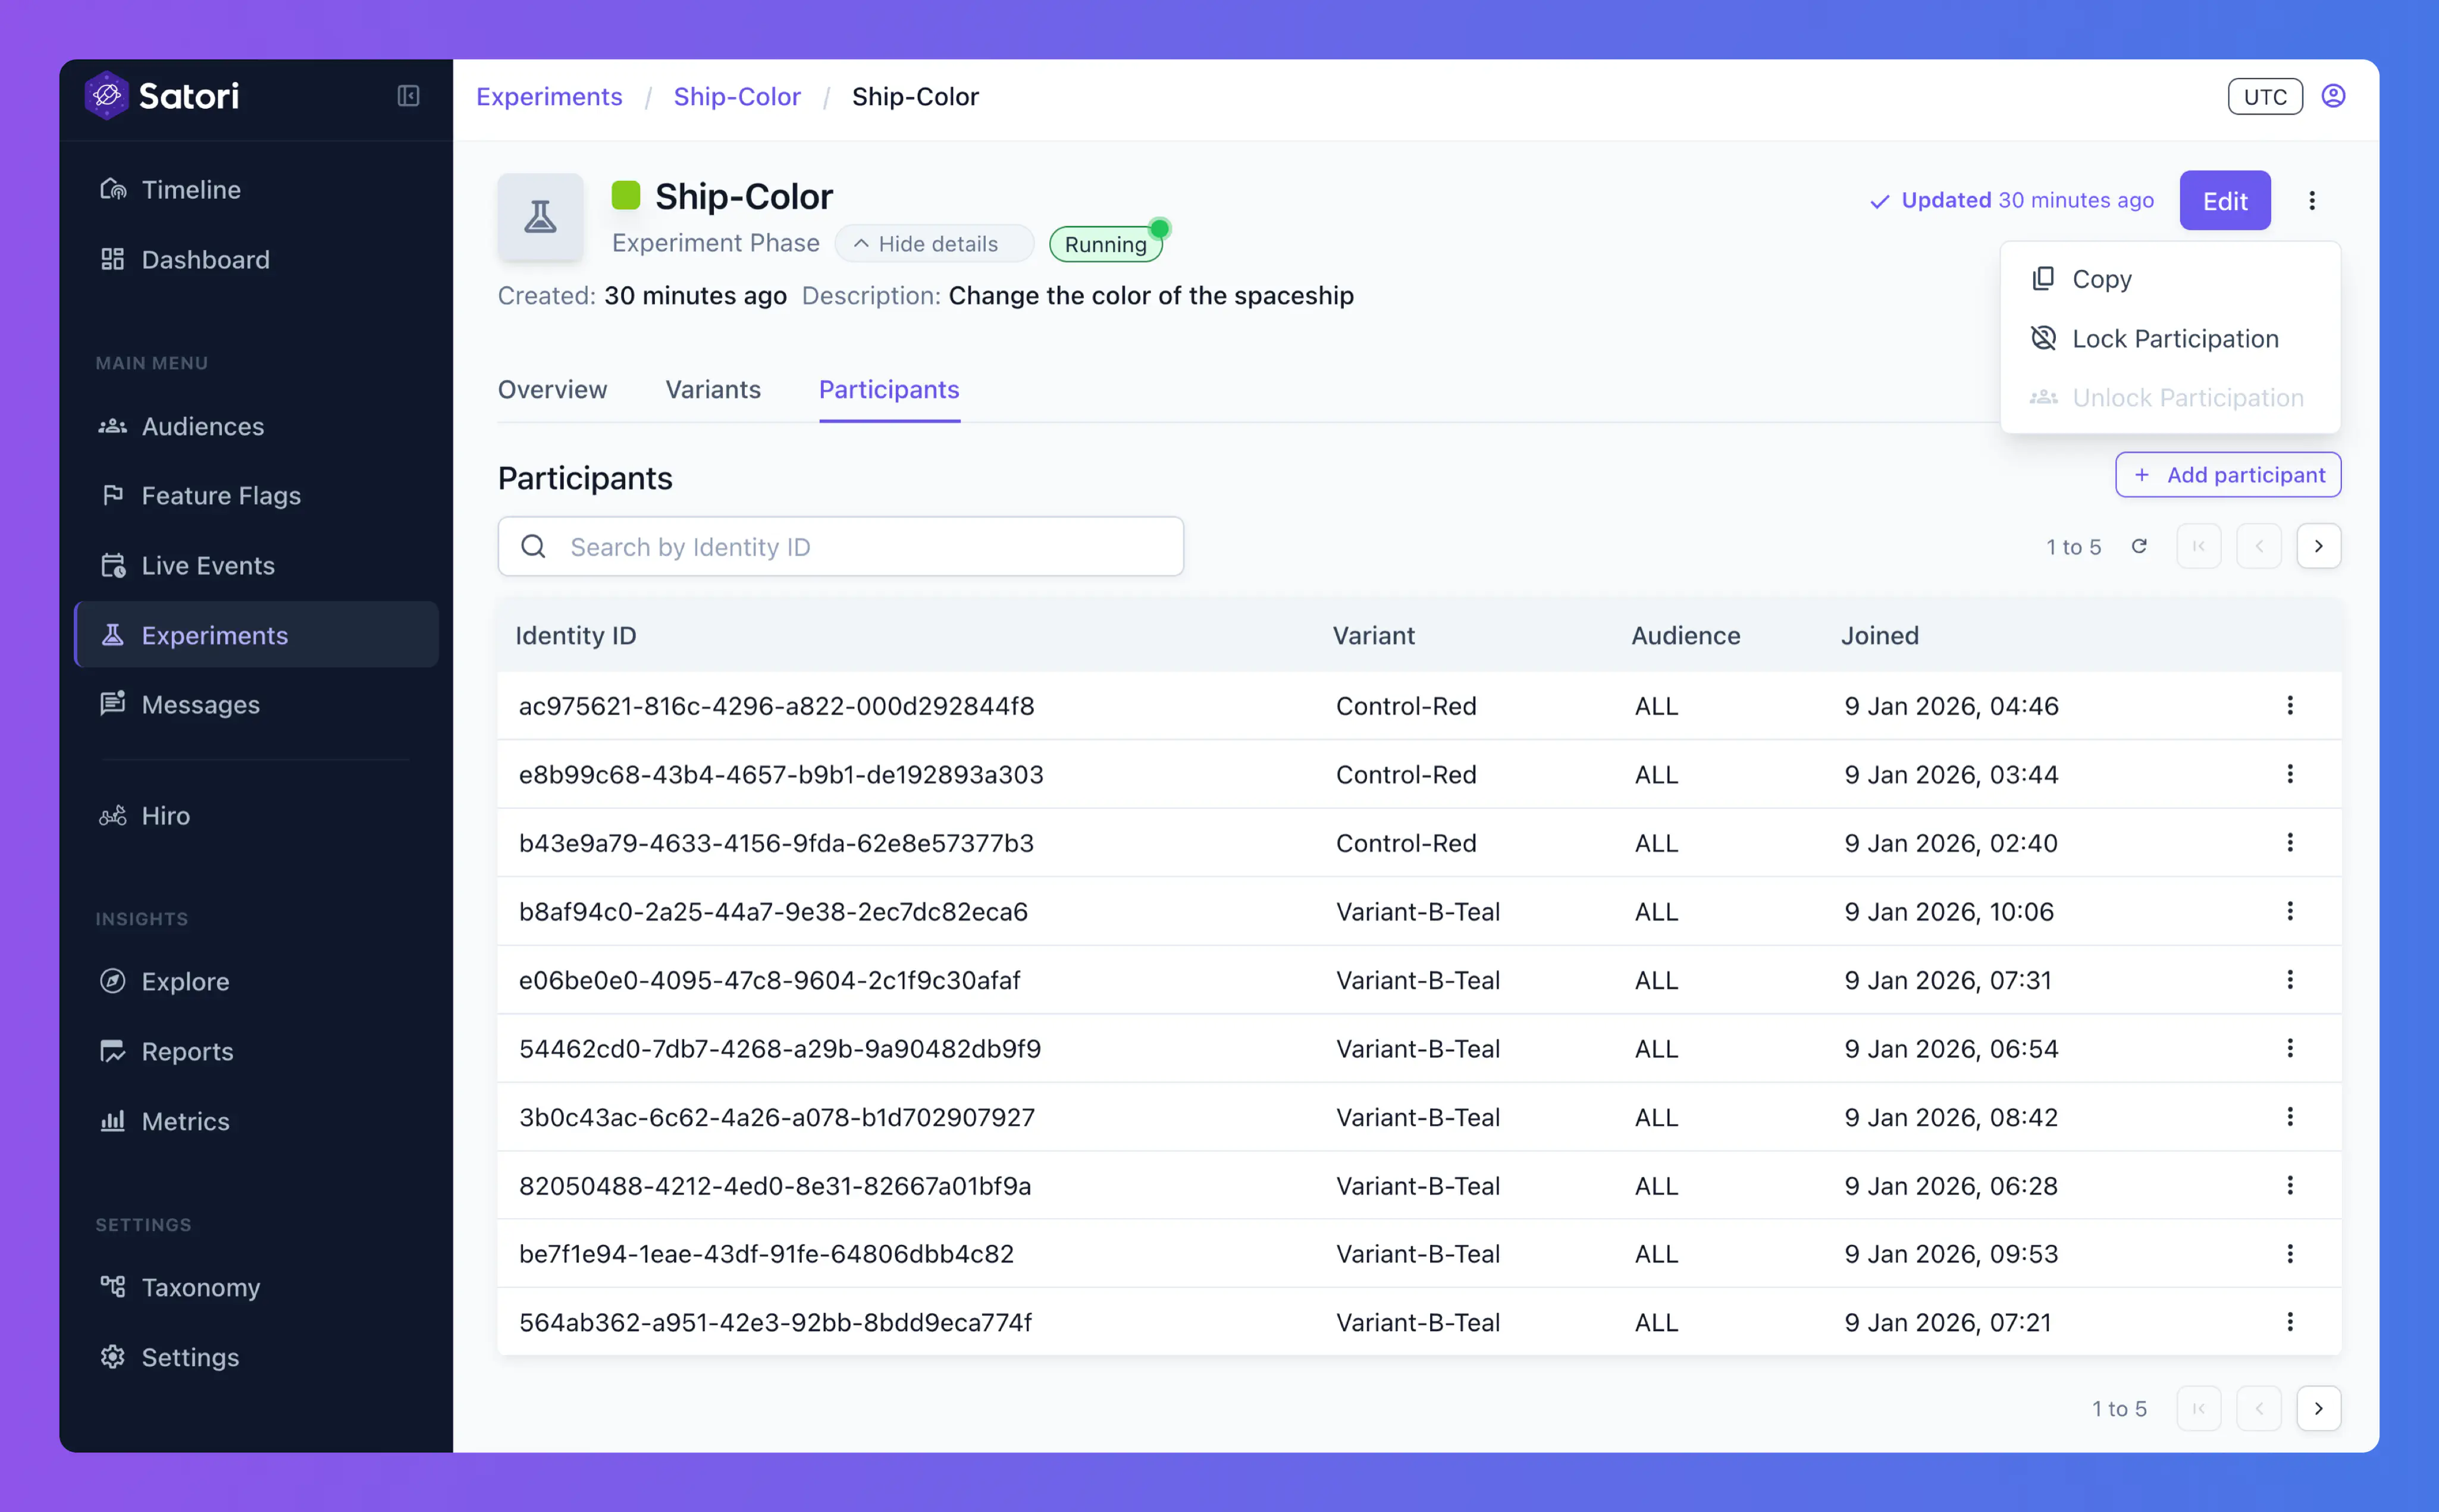Toggle the UTC timezone button
2439x1512 pixels.
coord(2264,97)
